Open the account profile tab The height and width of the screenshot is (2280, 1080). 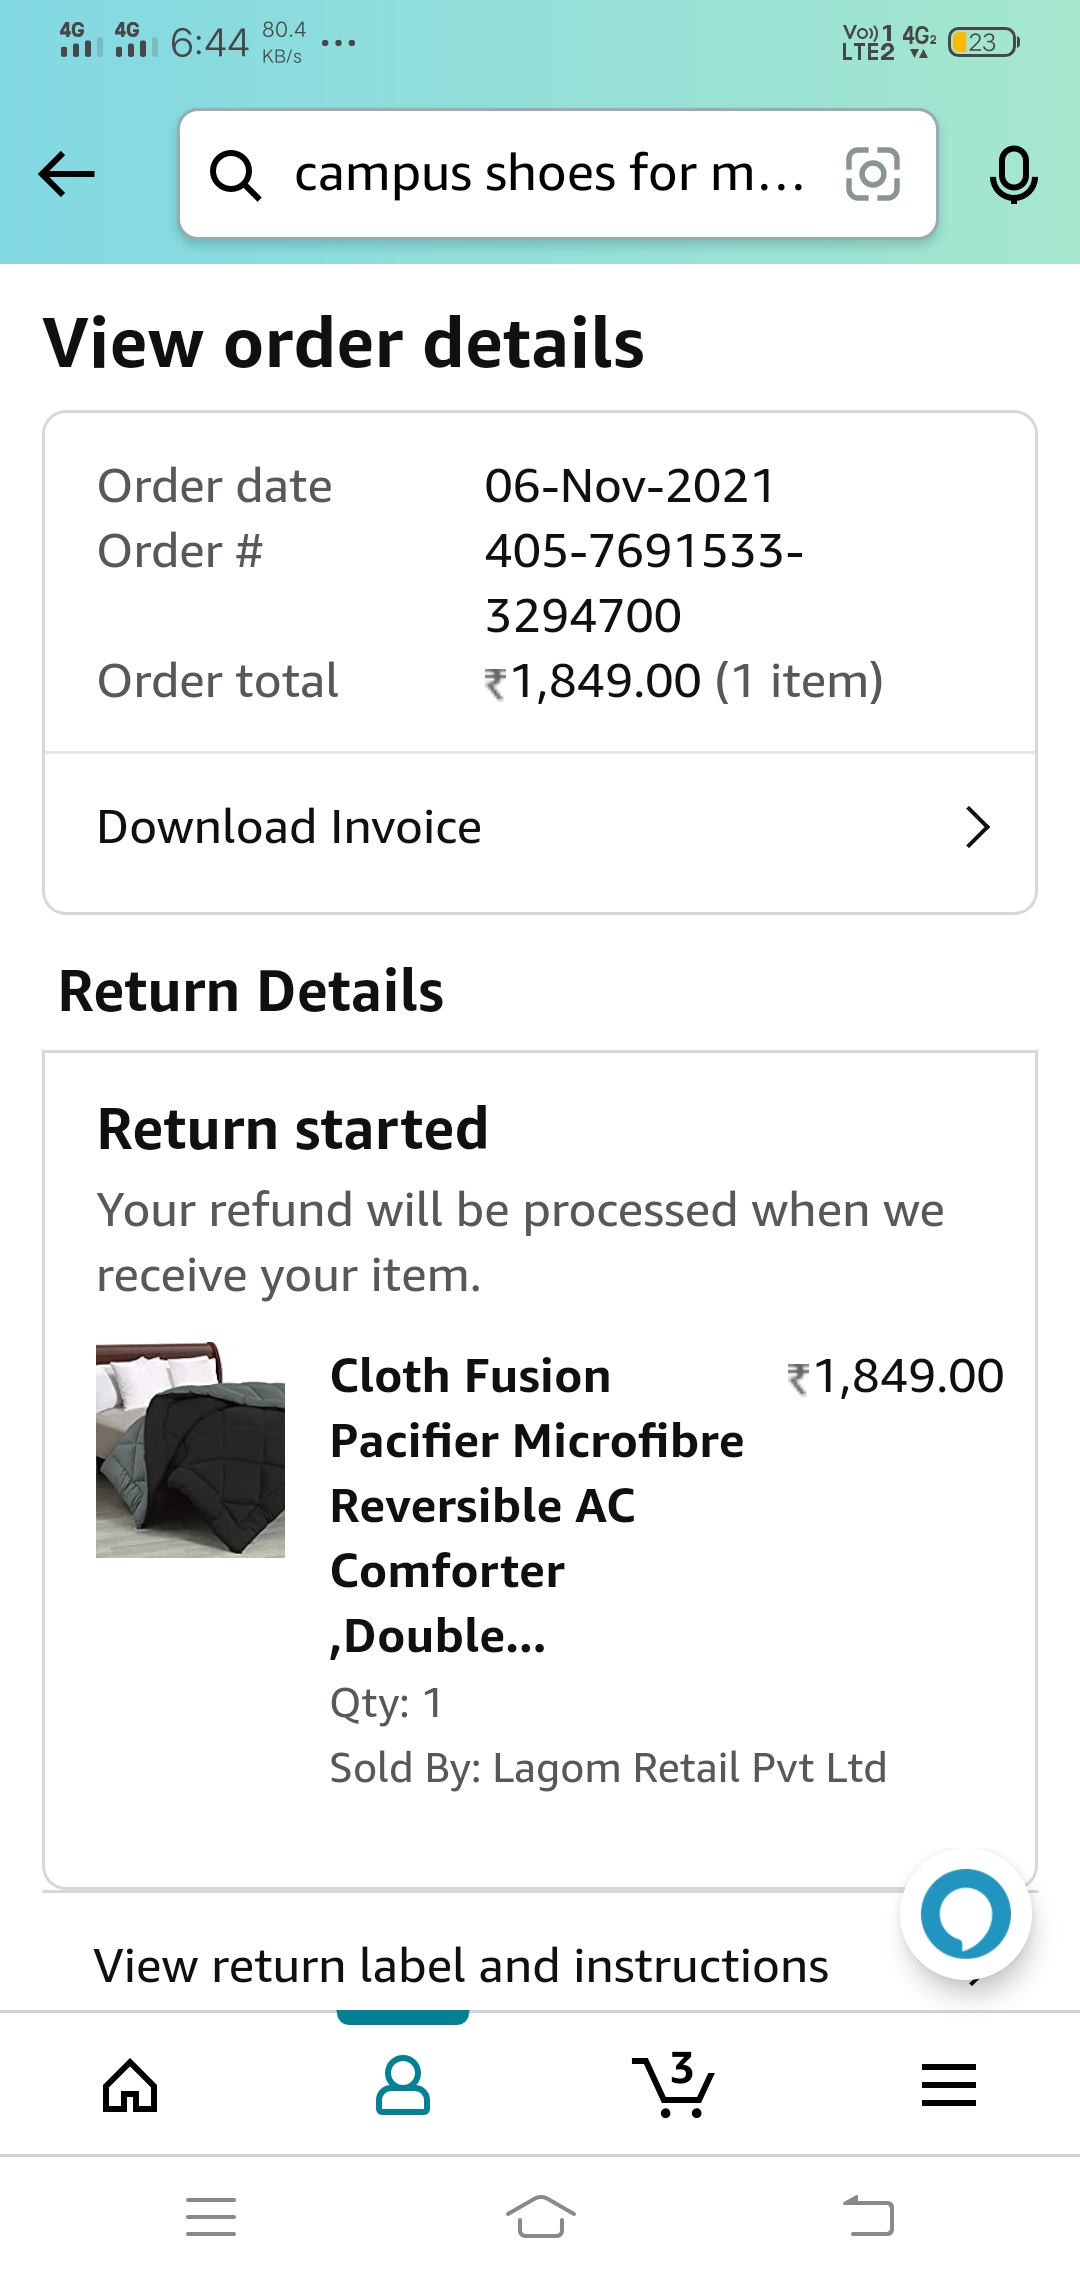pyautogui.click(x=403, y=2085)
